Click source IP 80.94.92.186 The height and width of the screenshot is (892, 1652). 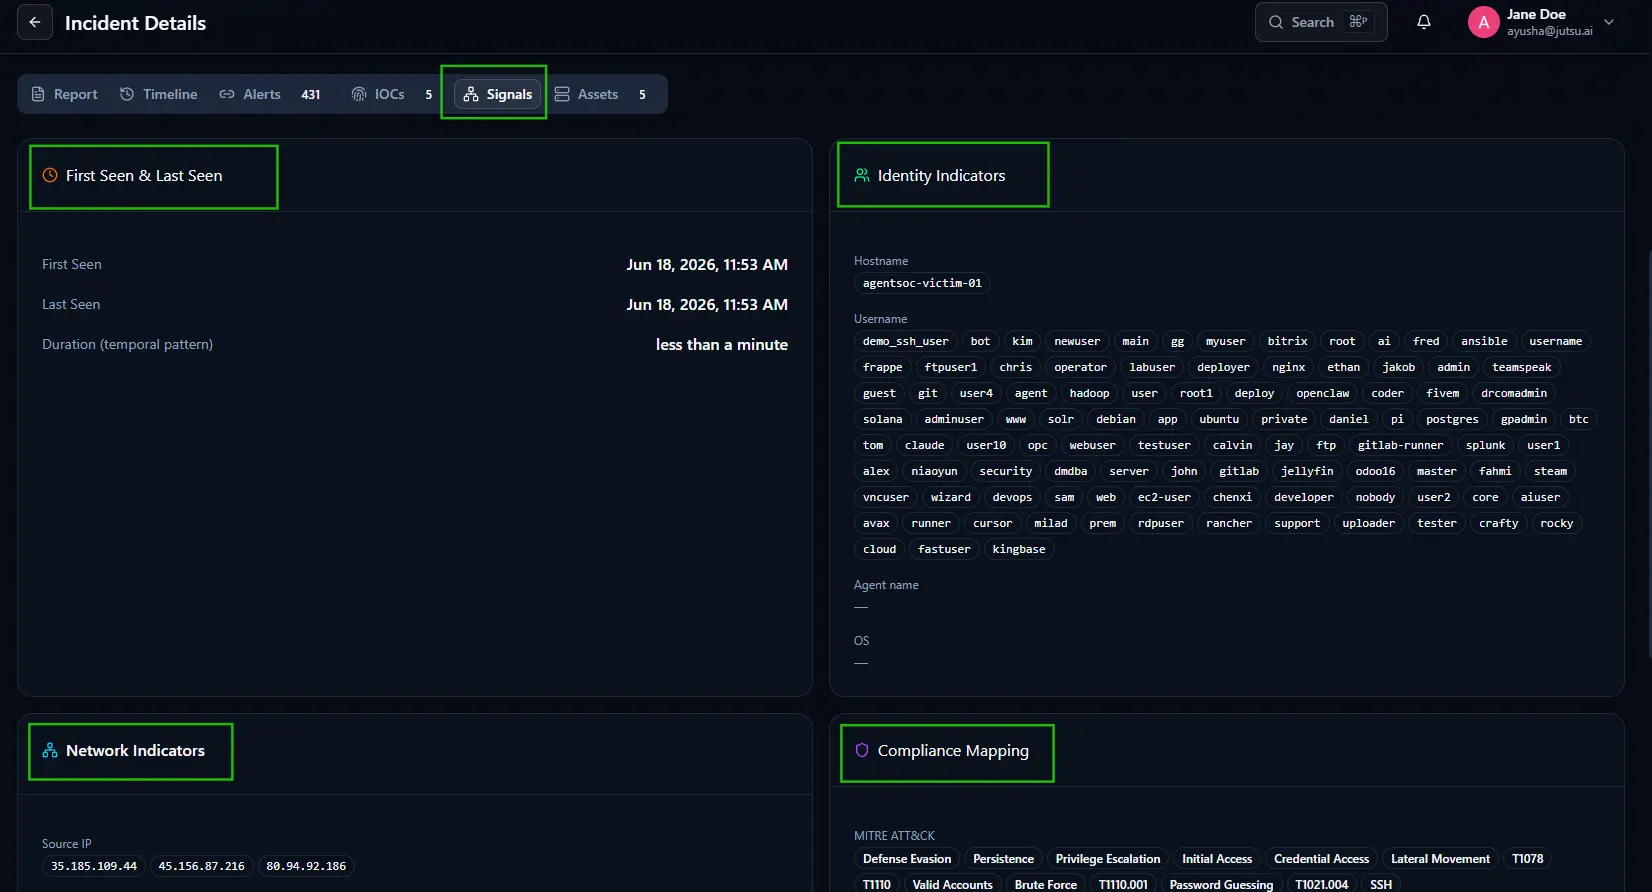pos(306,866)
